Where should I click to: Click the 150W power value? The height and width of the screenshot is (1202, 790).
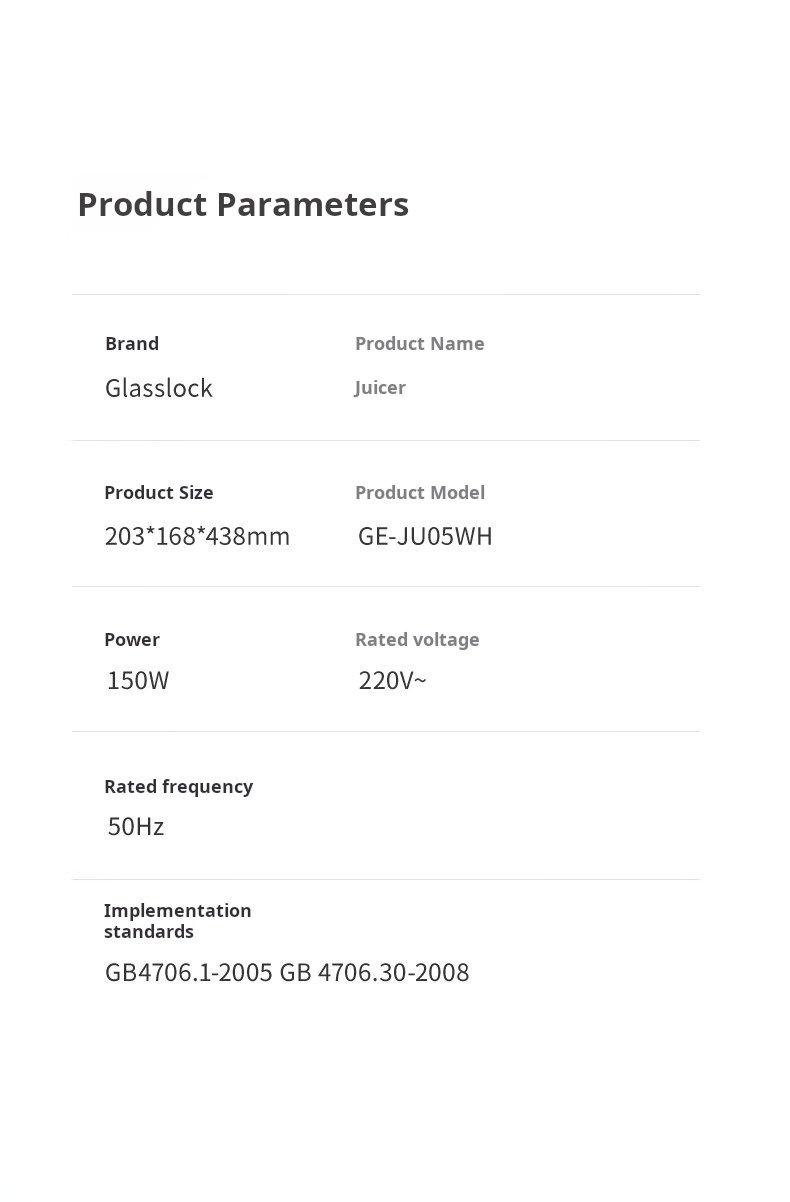click(x=138, y=681)
